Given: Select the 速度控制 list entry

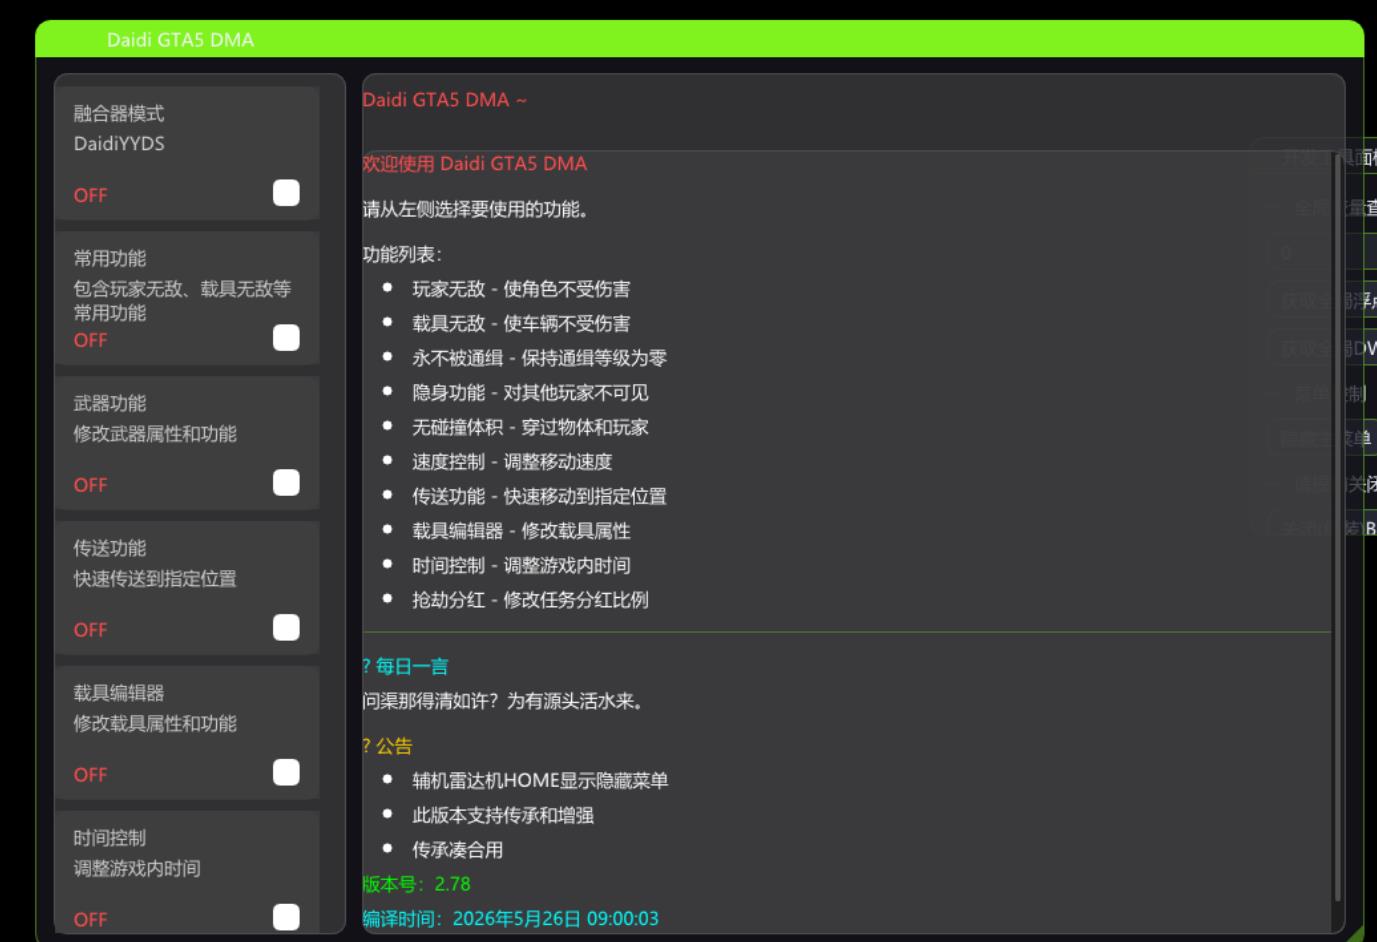Looking at the screenshot, I should pyautogui.click(x=512, y=462).
